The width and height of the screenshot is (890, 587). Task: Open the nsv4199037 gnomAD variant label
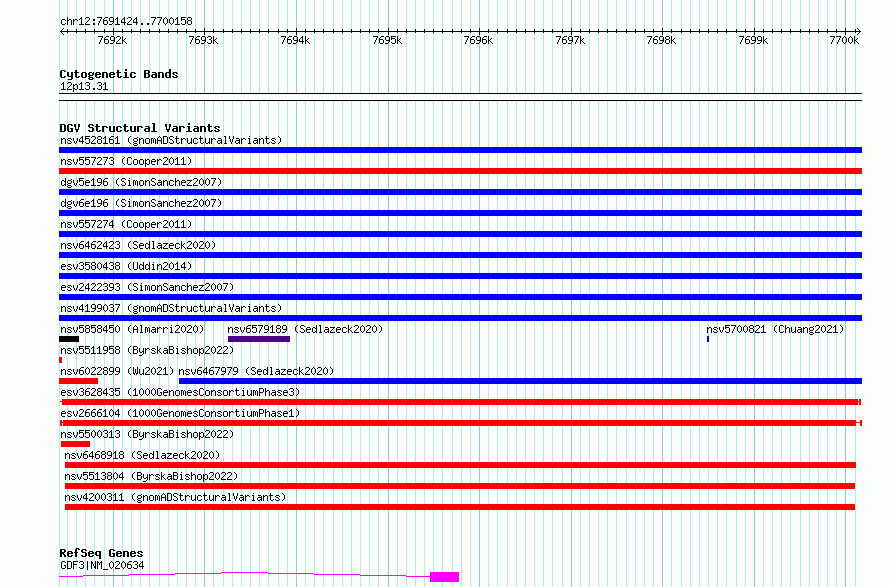click(x=171, y=308)
